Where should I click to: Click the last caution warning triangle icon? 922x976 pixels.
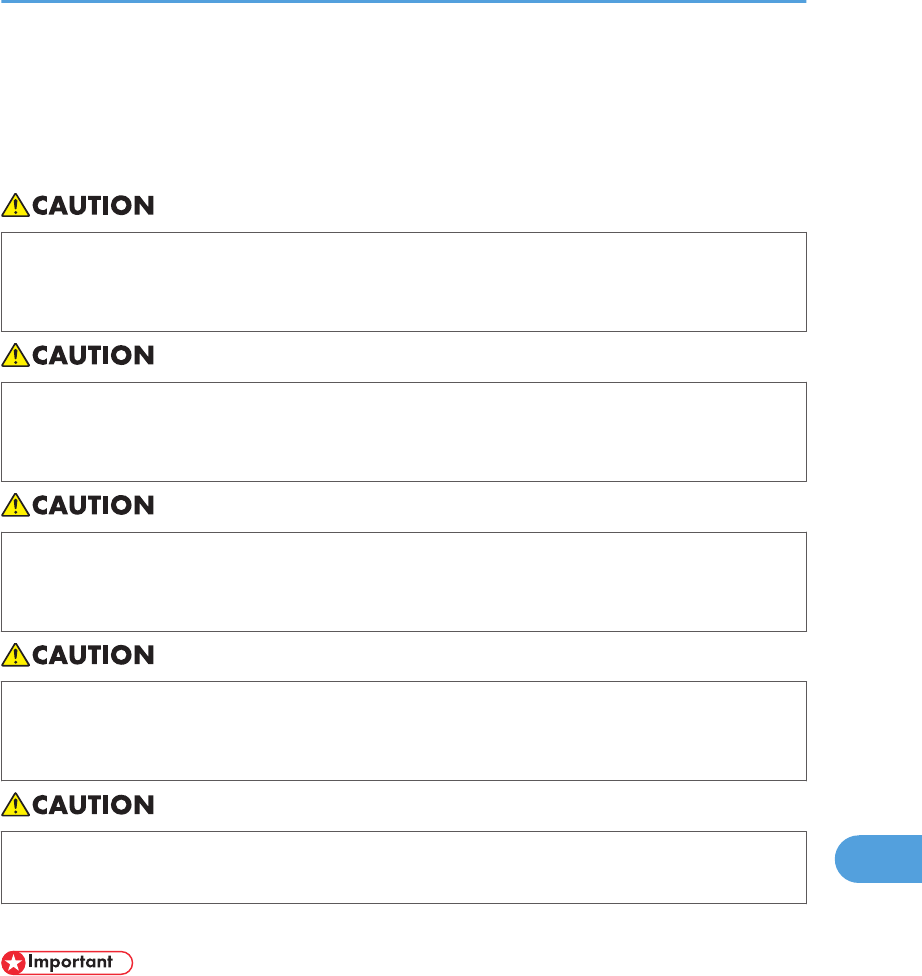coord(15,805)
